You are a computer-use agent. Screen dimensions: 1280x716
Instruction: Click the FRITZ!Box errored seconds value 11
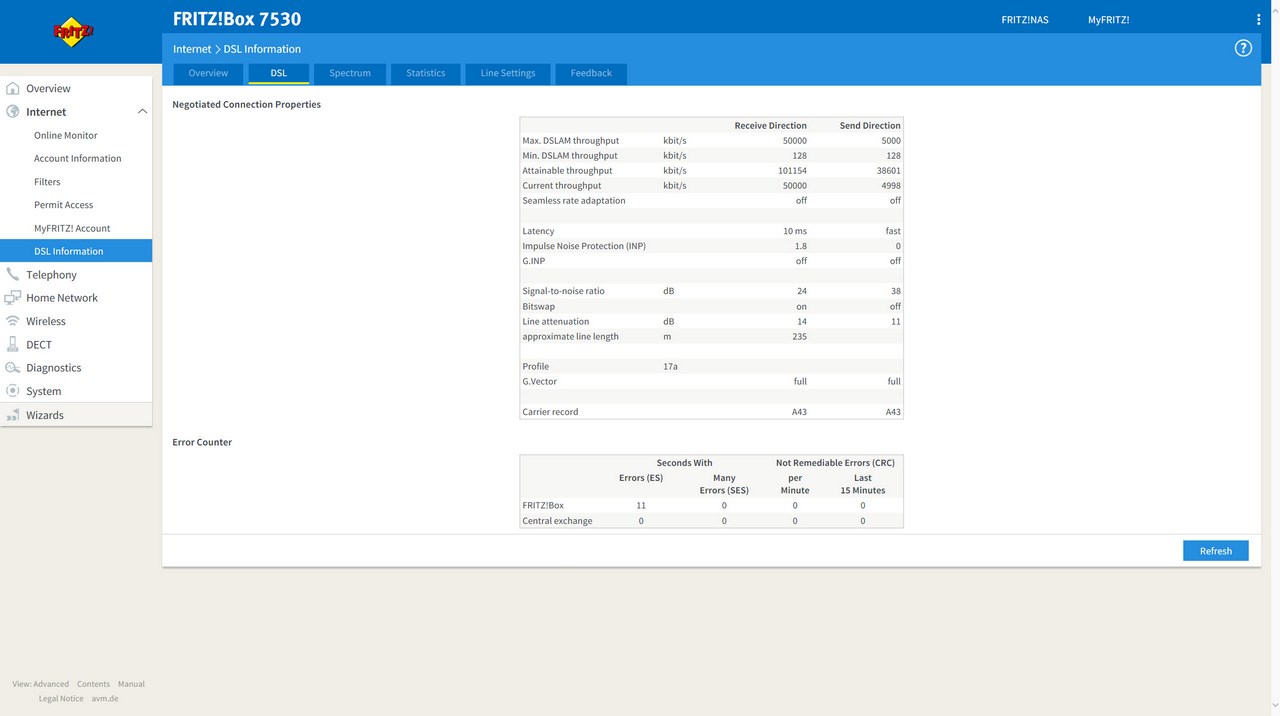click(x=641, y=506)
